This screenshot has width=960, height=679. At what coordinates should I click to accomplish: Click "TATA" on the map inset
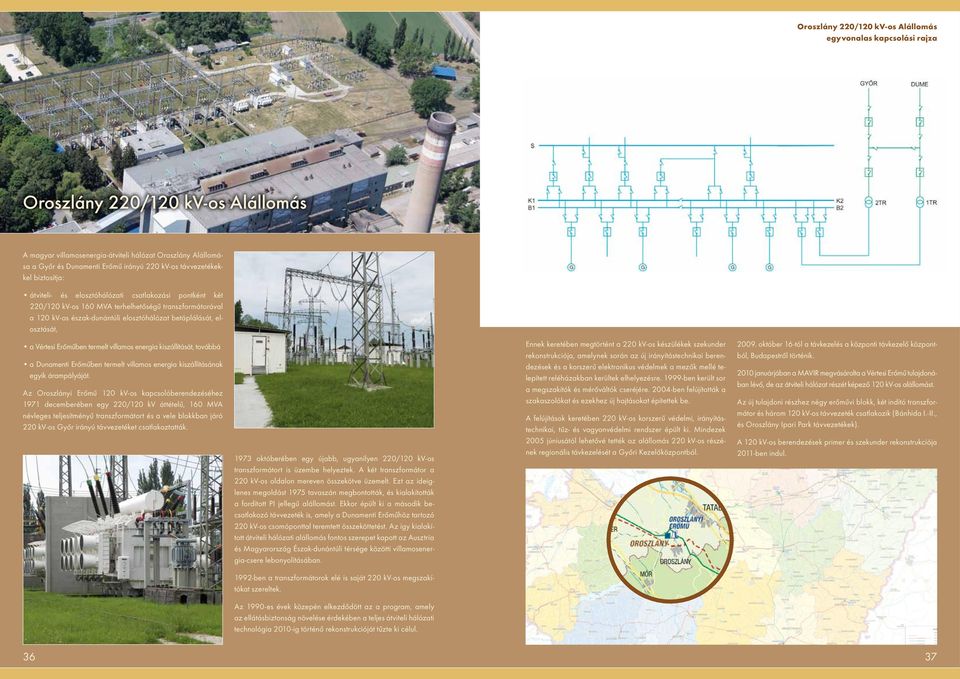[713, 508]
